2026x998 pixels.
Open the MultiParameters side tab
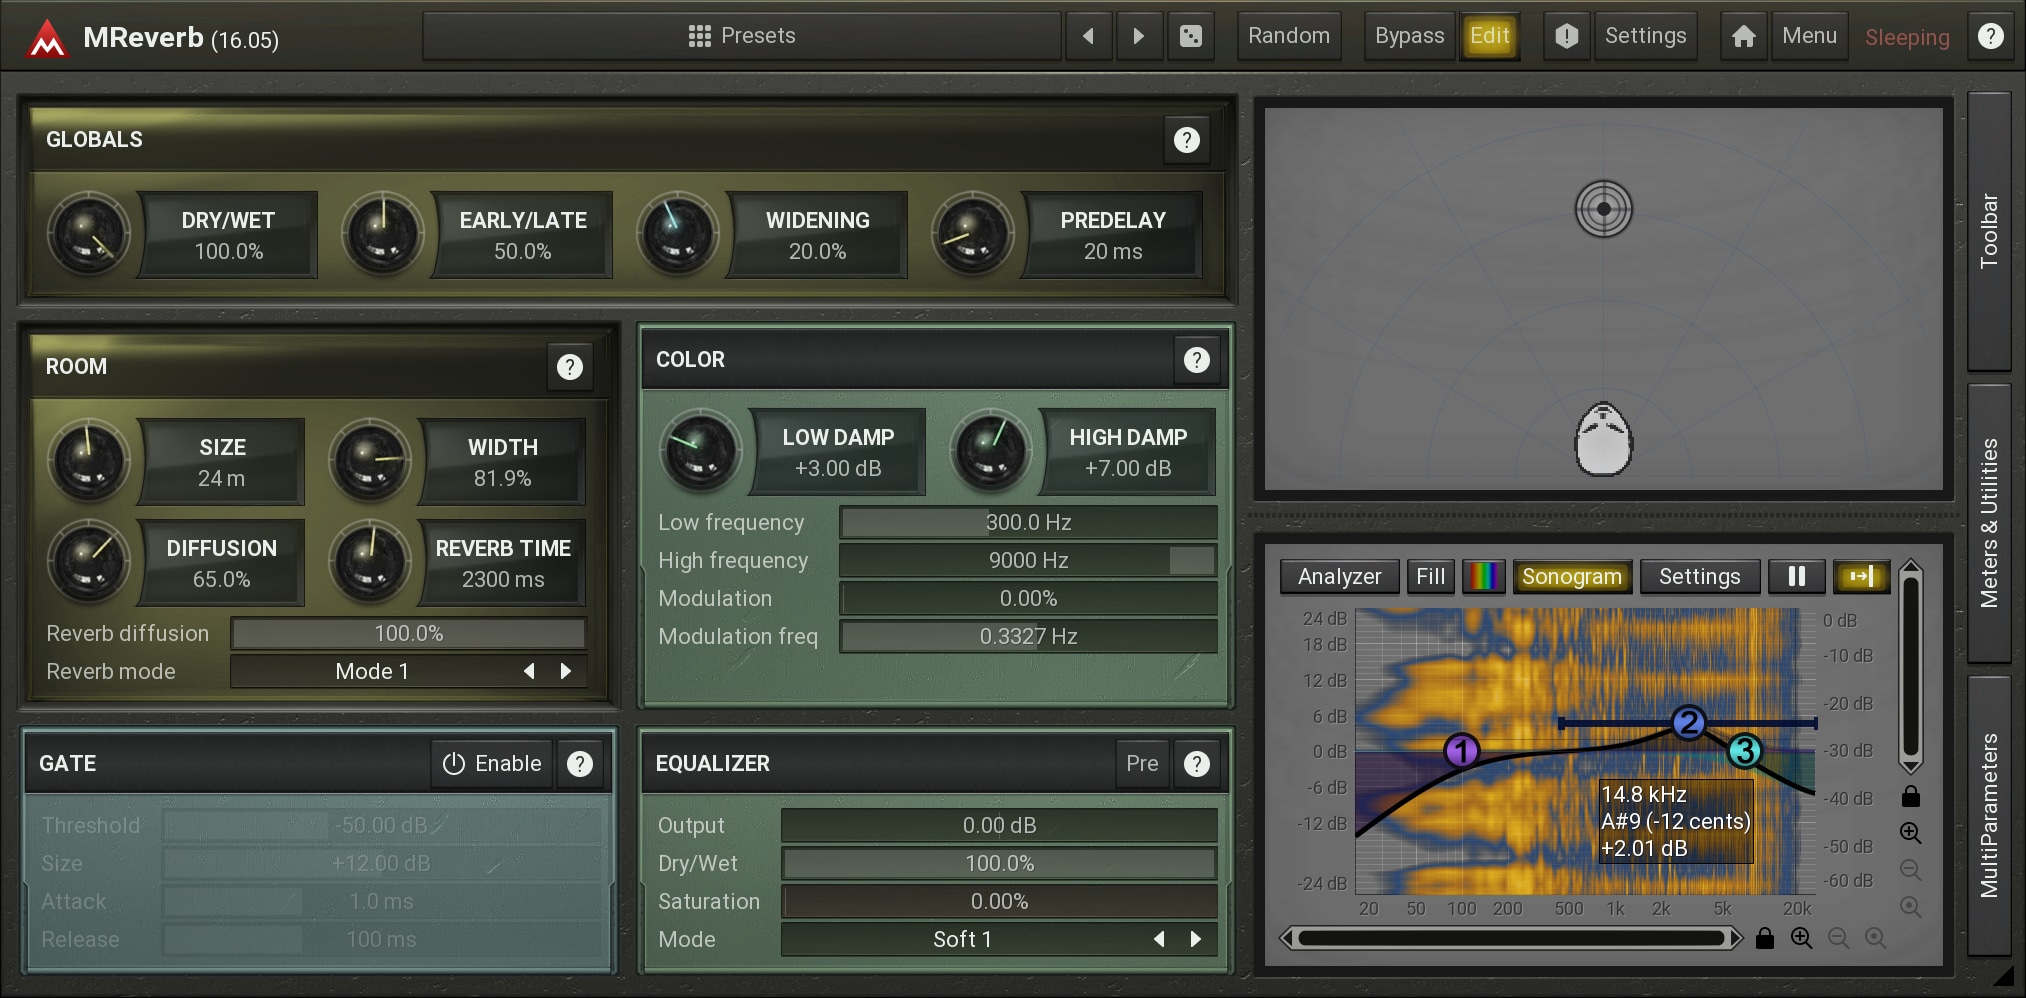tap(1989, 815)
